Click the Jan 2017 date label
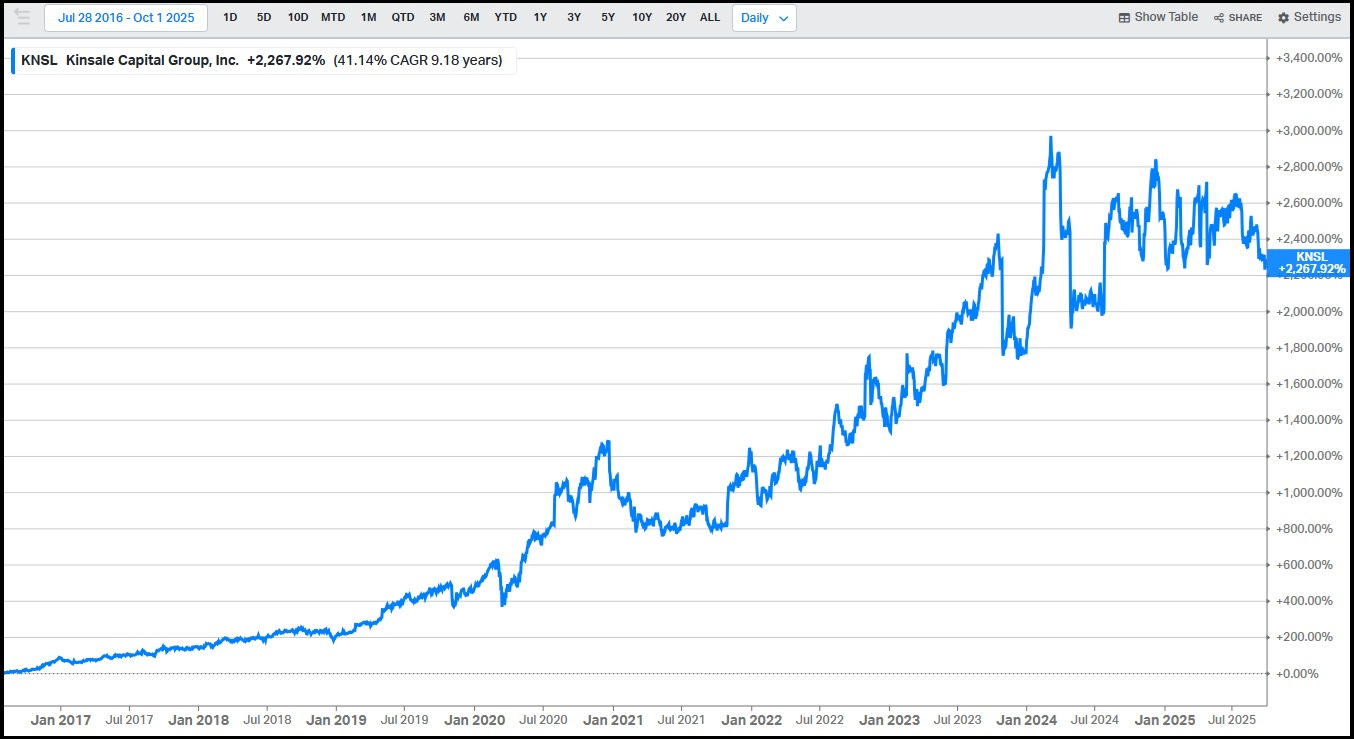 coord(60,720)
